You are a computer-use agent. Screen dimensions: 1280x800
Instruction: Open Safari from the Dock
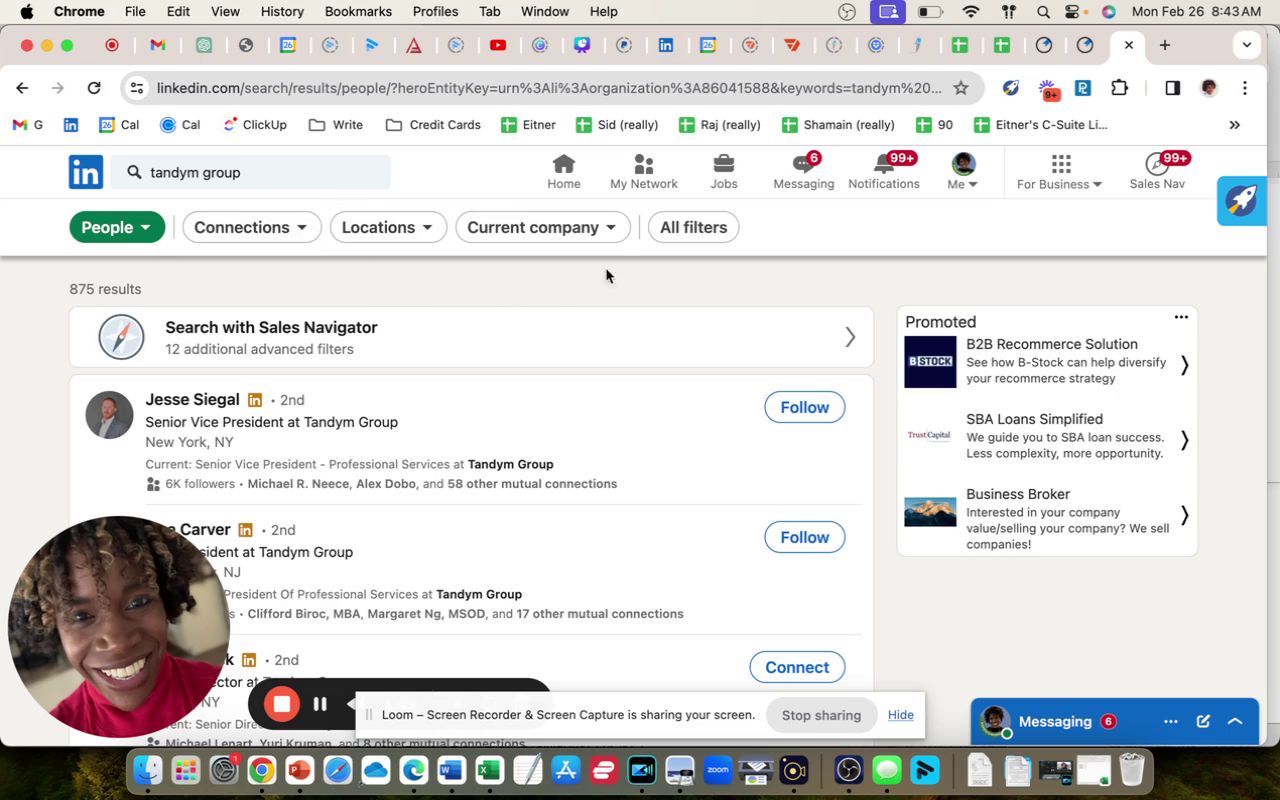[338, 770]
